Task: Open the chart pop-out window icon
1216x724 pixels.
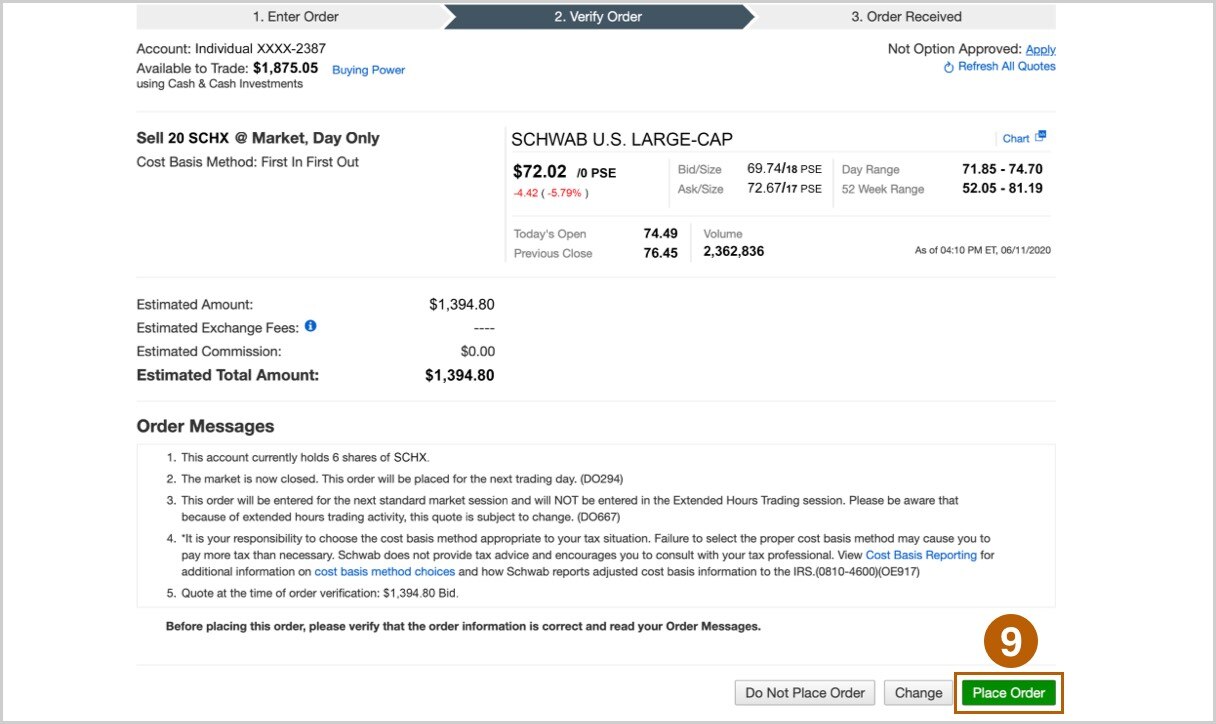Action: tap(1040, 136)
